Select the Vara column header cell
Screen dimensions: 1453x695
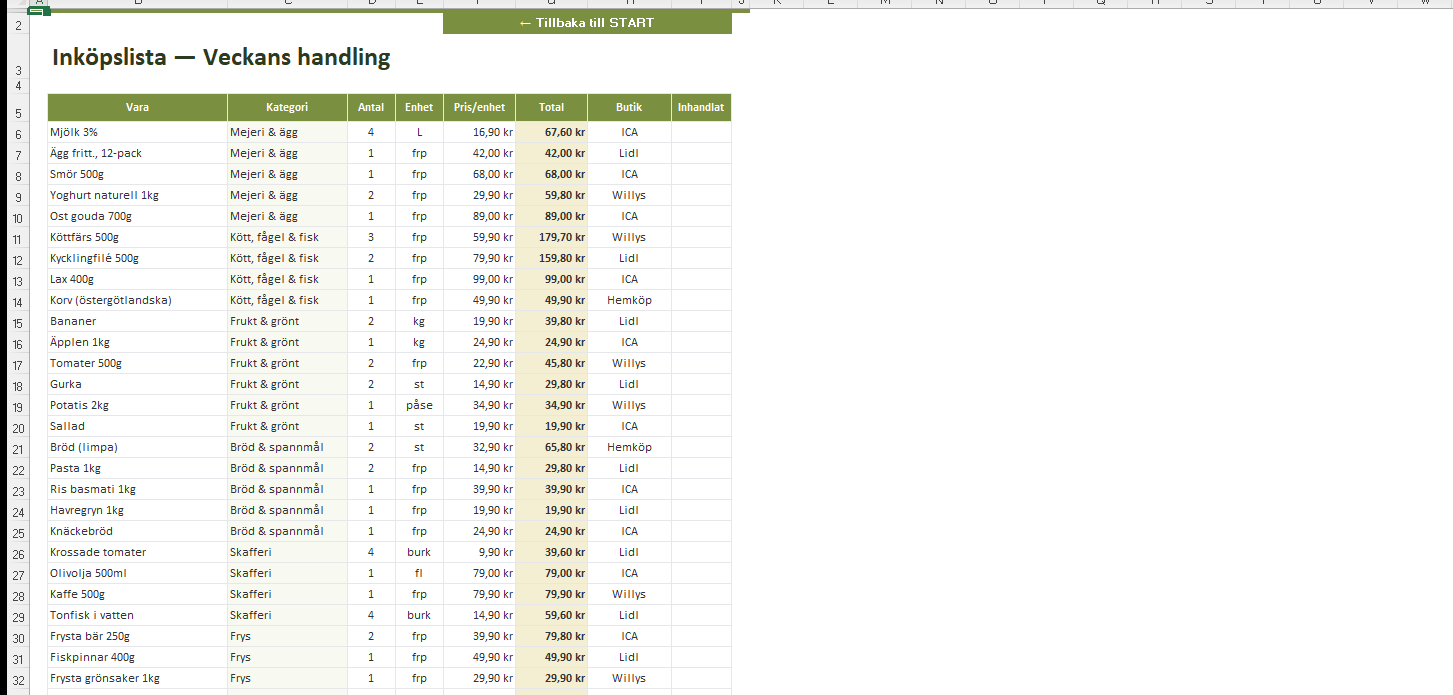coord(138,107)
